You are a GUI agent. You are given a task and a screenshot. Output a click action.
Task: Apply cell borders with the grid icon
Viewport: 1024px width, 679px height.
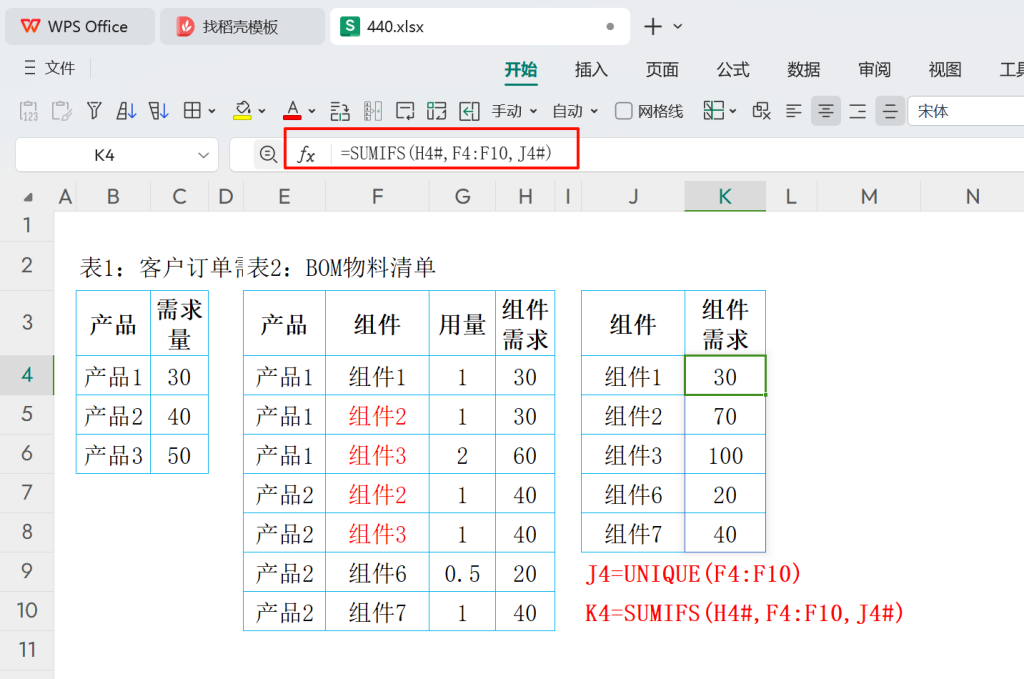[x=192, y=111]
